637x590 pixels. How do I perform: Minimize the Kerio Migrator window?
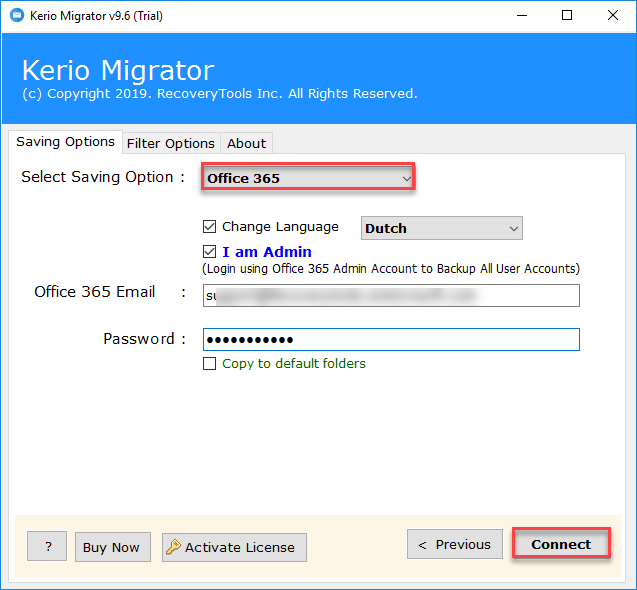click(522, 15)
